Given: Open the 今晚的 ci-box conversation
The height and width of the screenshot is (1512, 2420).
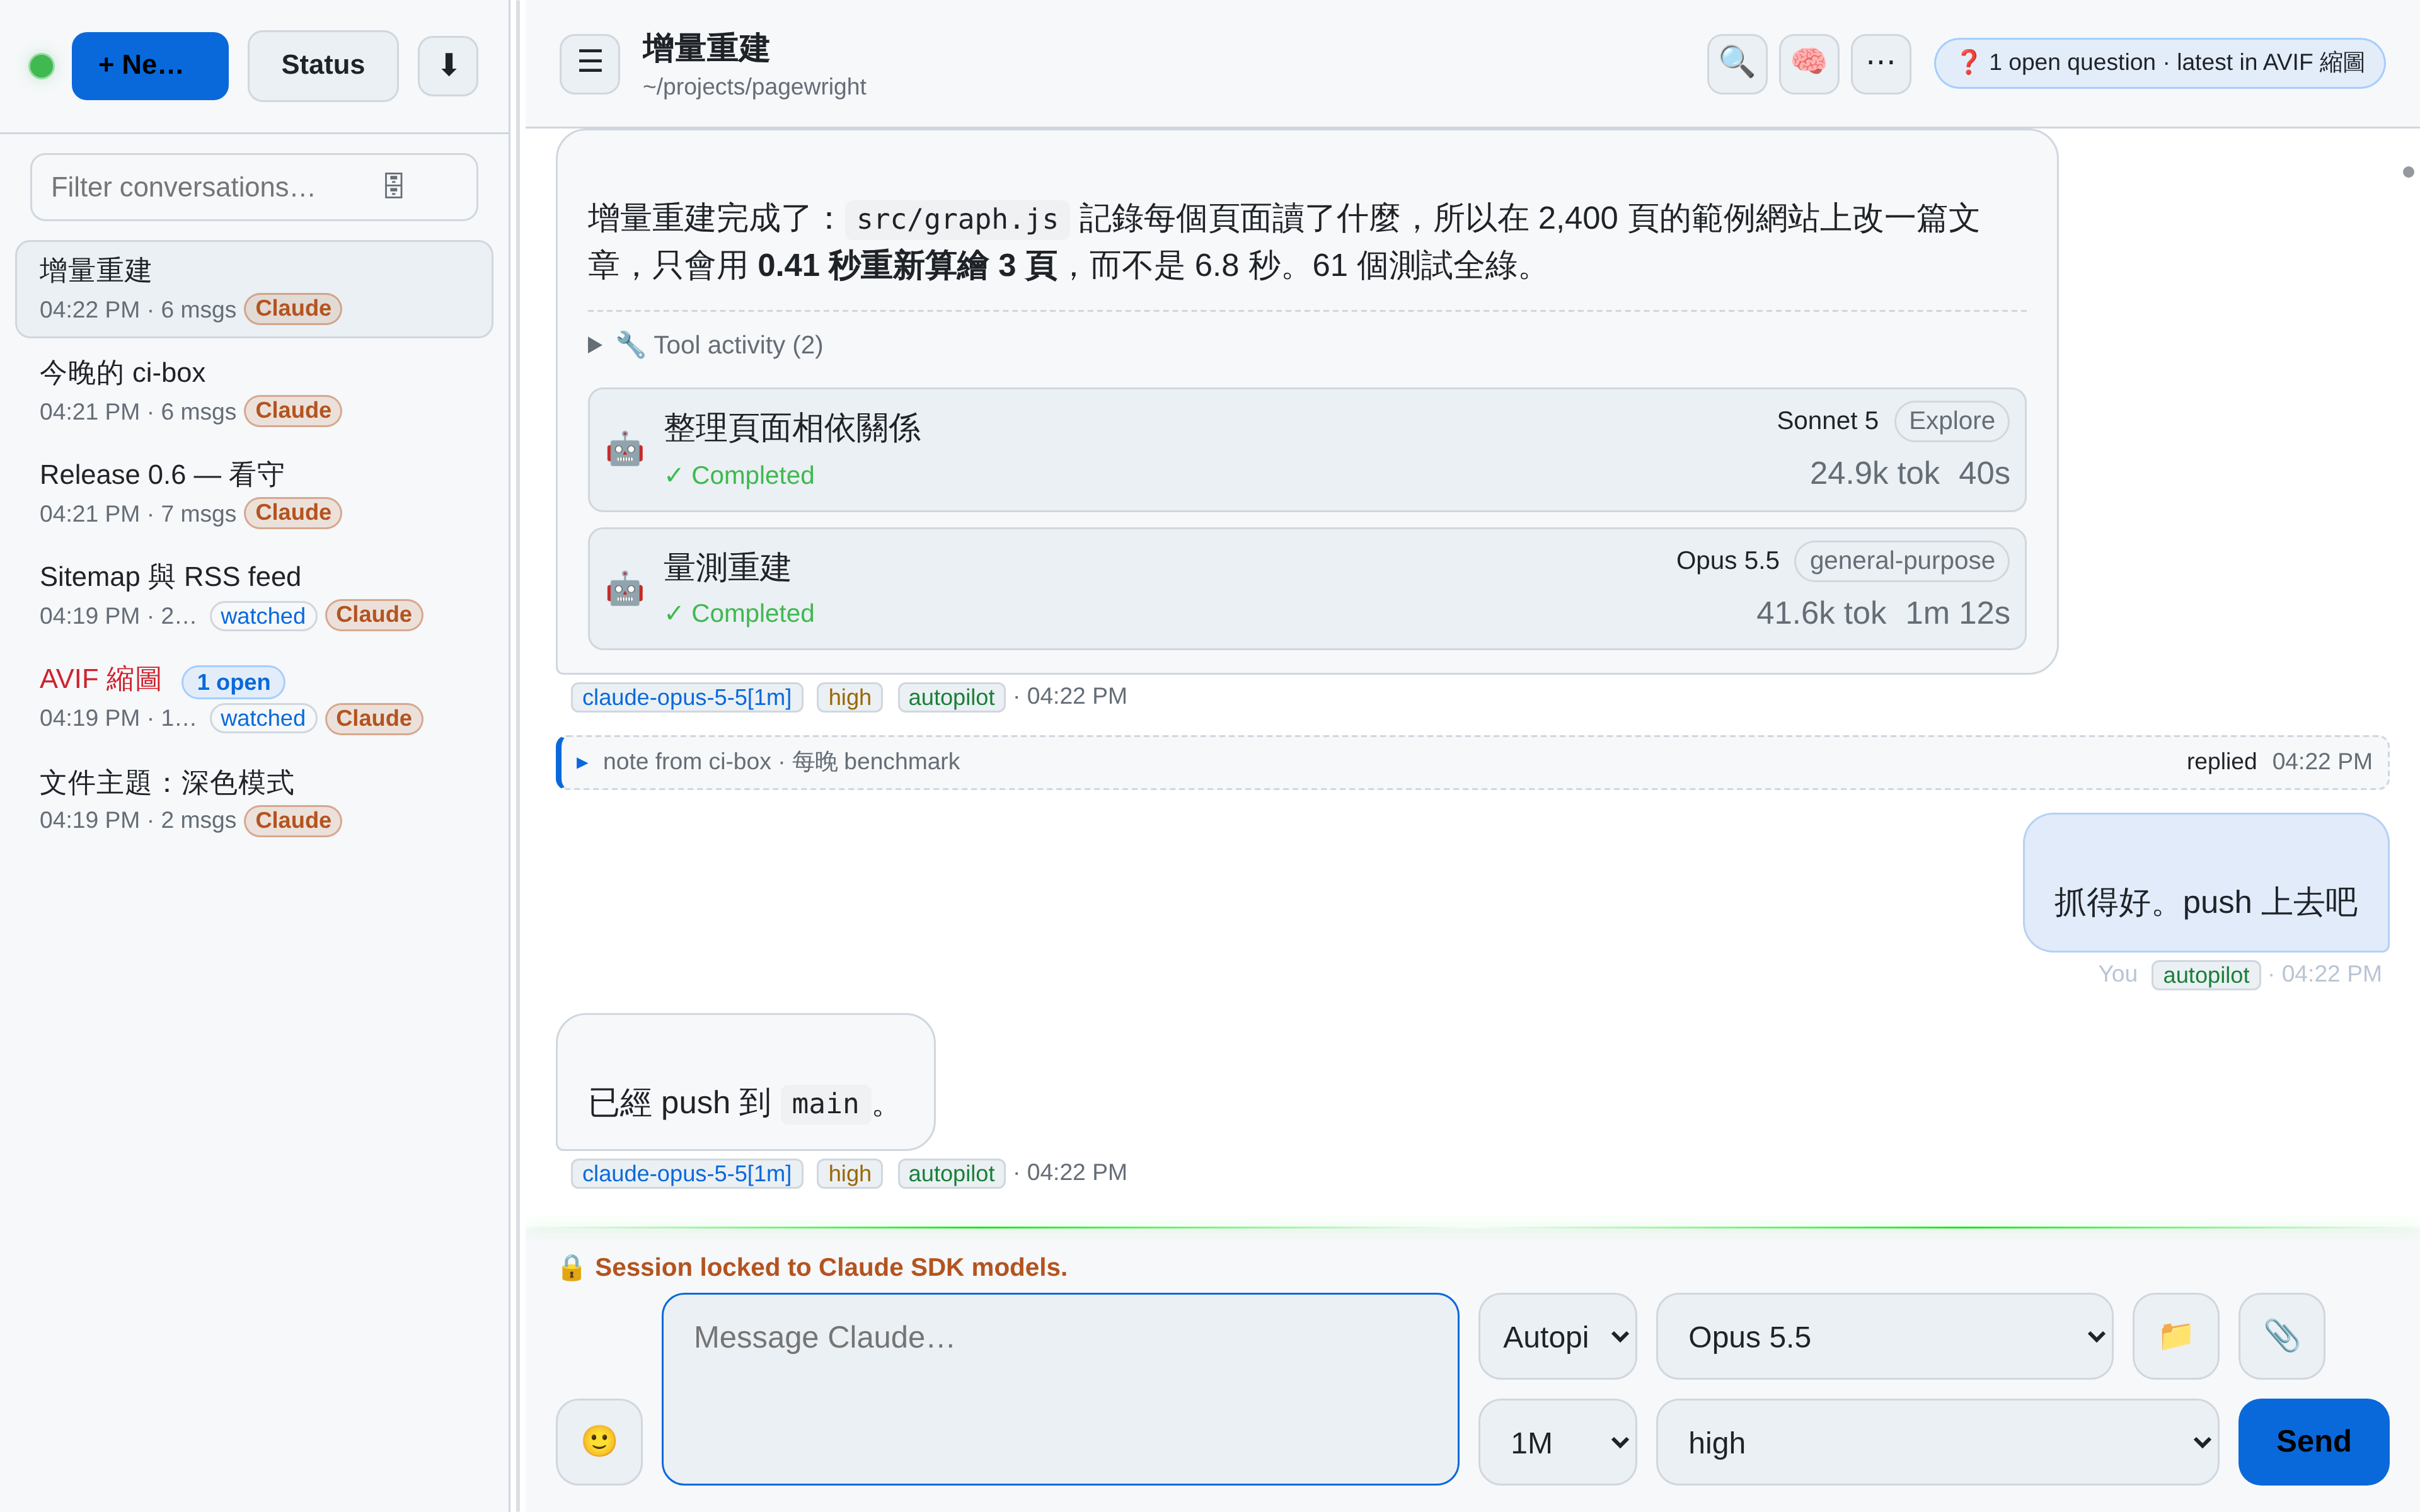Looking at the screenshot, I should 254,391.
